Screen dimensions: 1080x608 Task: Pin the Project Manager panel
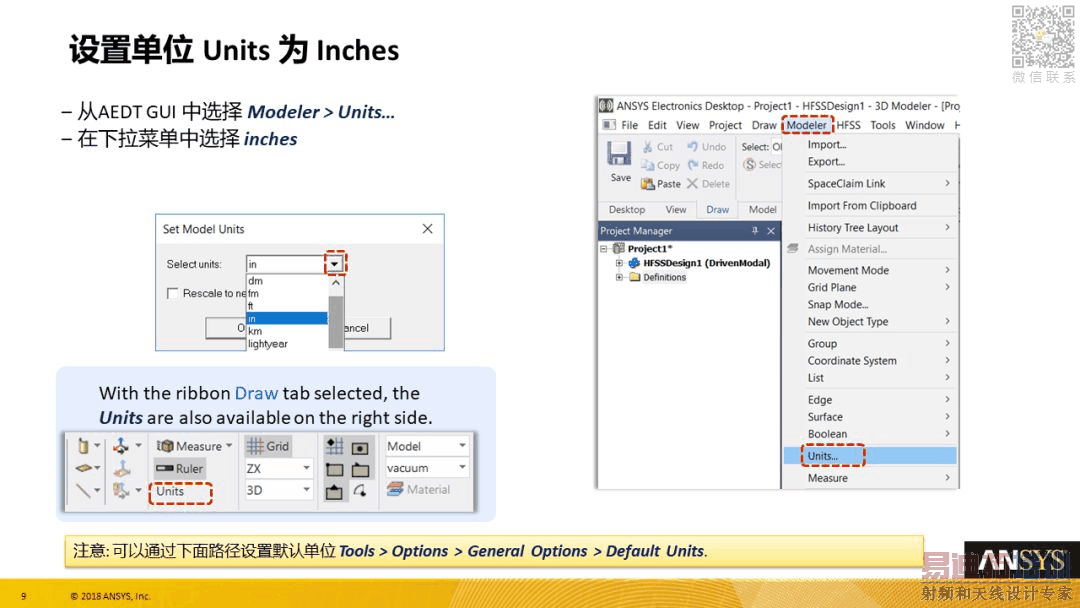point(755,231)
